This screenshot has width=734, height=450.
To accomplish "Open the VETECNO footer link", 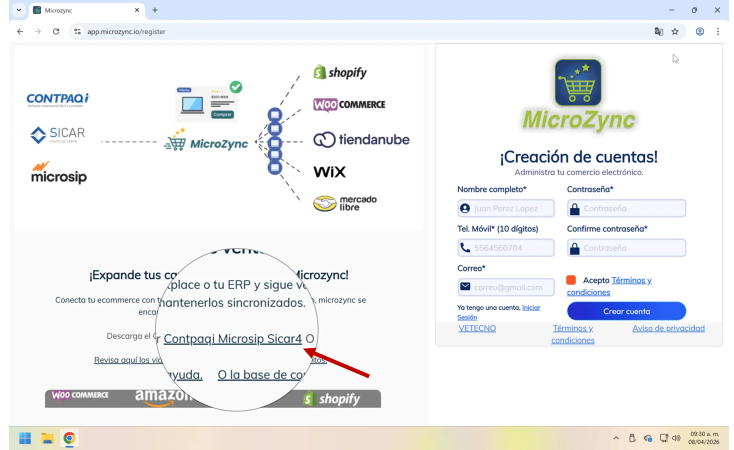I will pyautogui.click(x=477, y=328).
